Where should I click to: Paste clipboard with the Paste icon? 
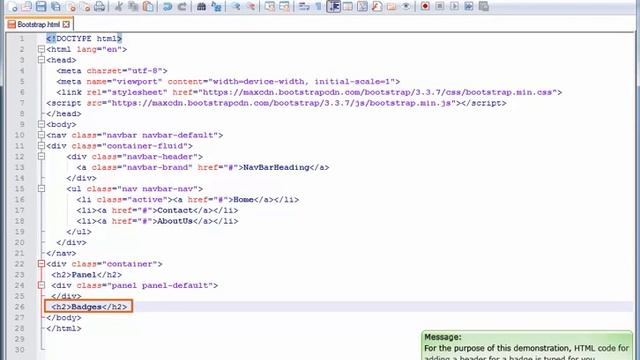148,6
